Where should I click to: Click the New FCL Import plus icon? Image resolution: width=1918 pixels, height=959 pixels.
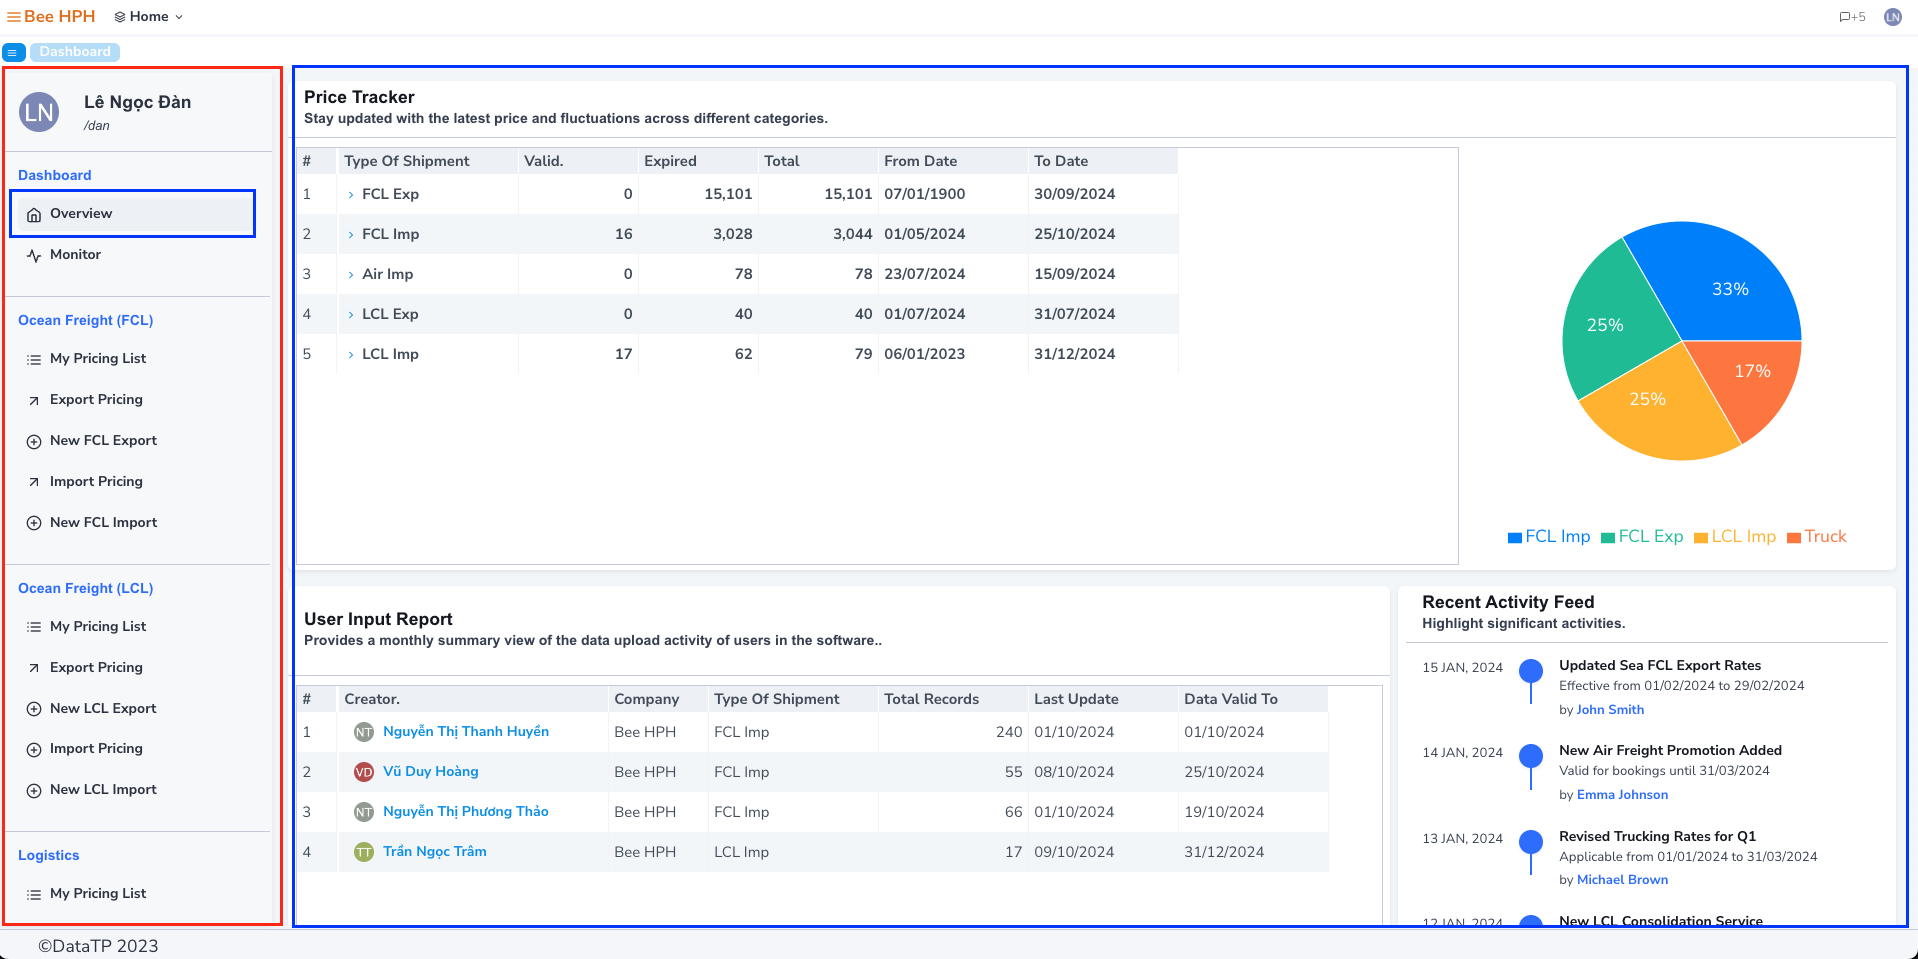34,523
